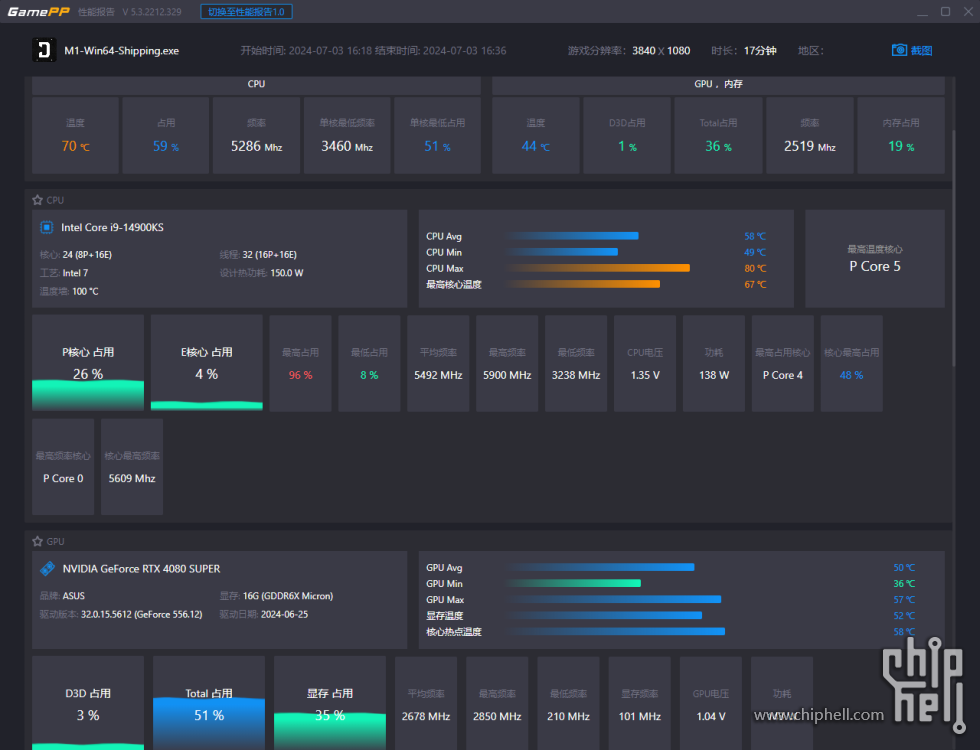Click the GPU Total usage 36 % value

[718, 146]
